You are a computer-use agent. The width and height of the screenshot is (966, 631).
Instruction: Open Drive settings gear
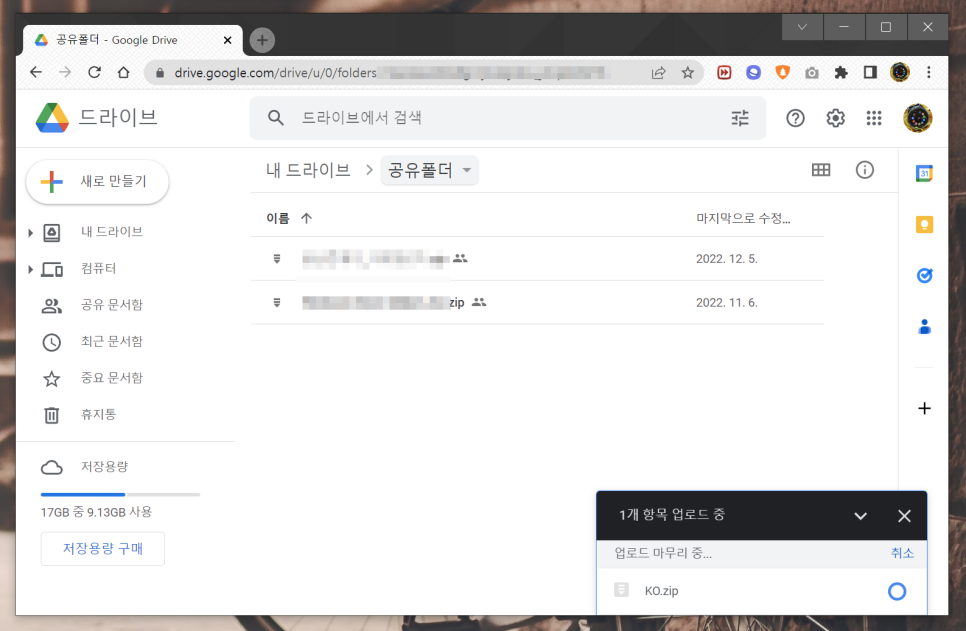click(835, 118)
